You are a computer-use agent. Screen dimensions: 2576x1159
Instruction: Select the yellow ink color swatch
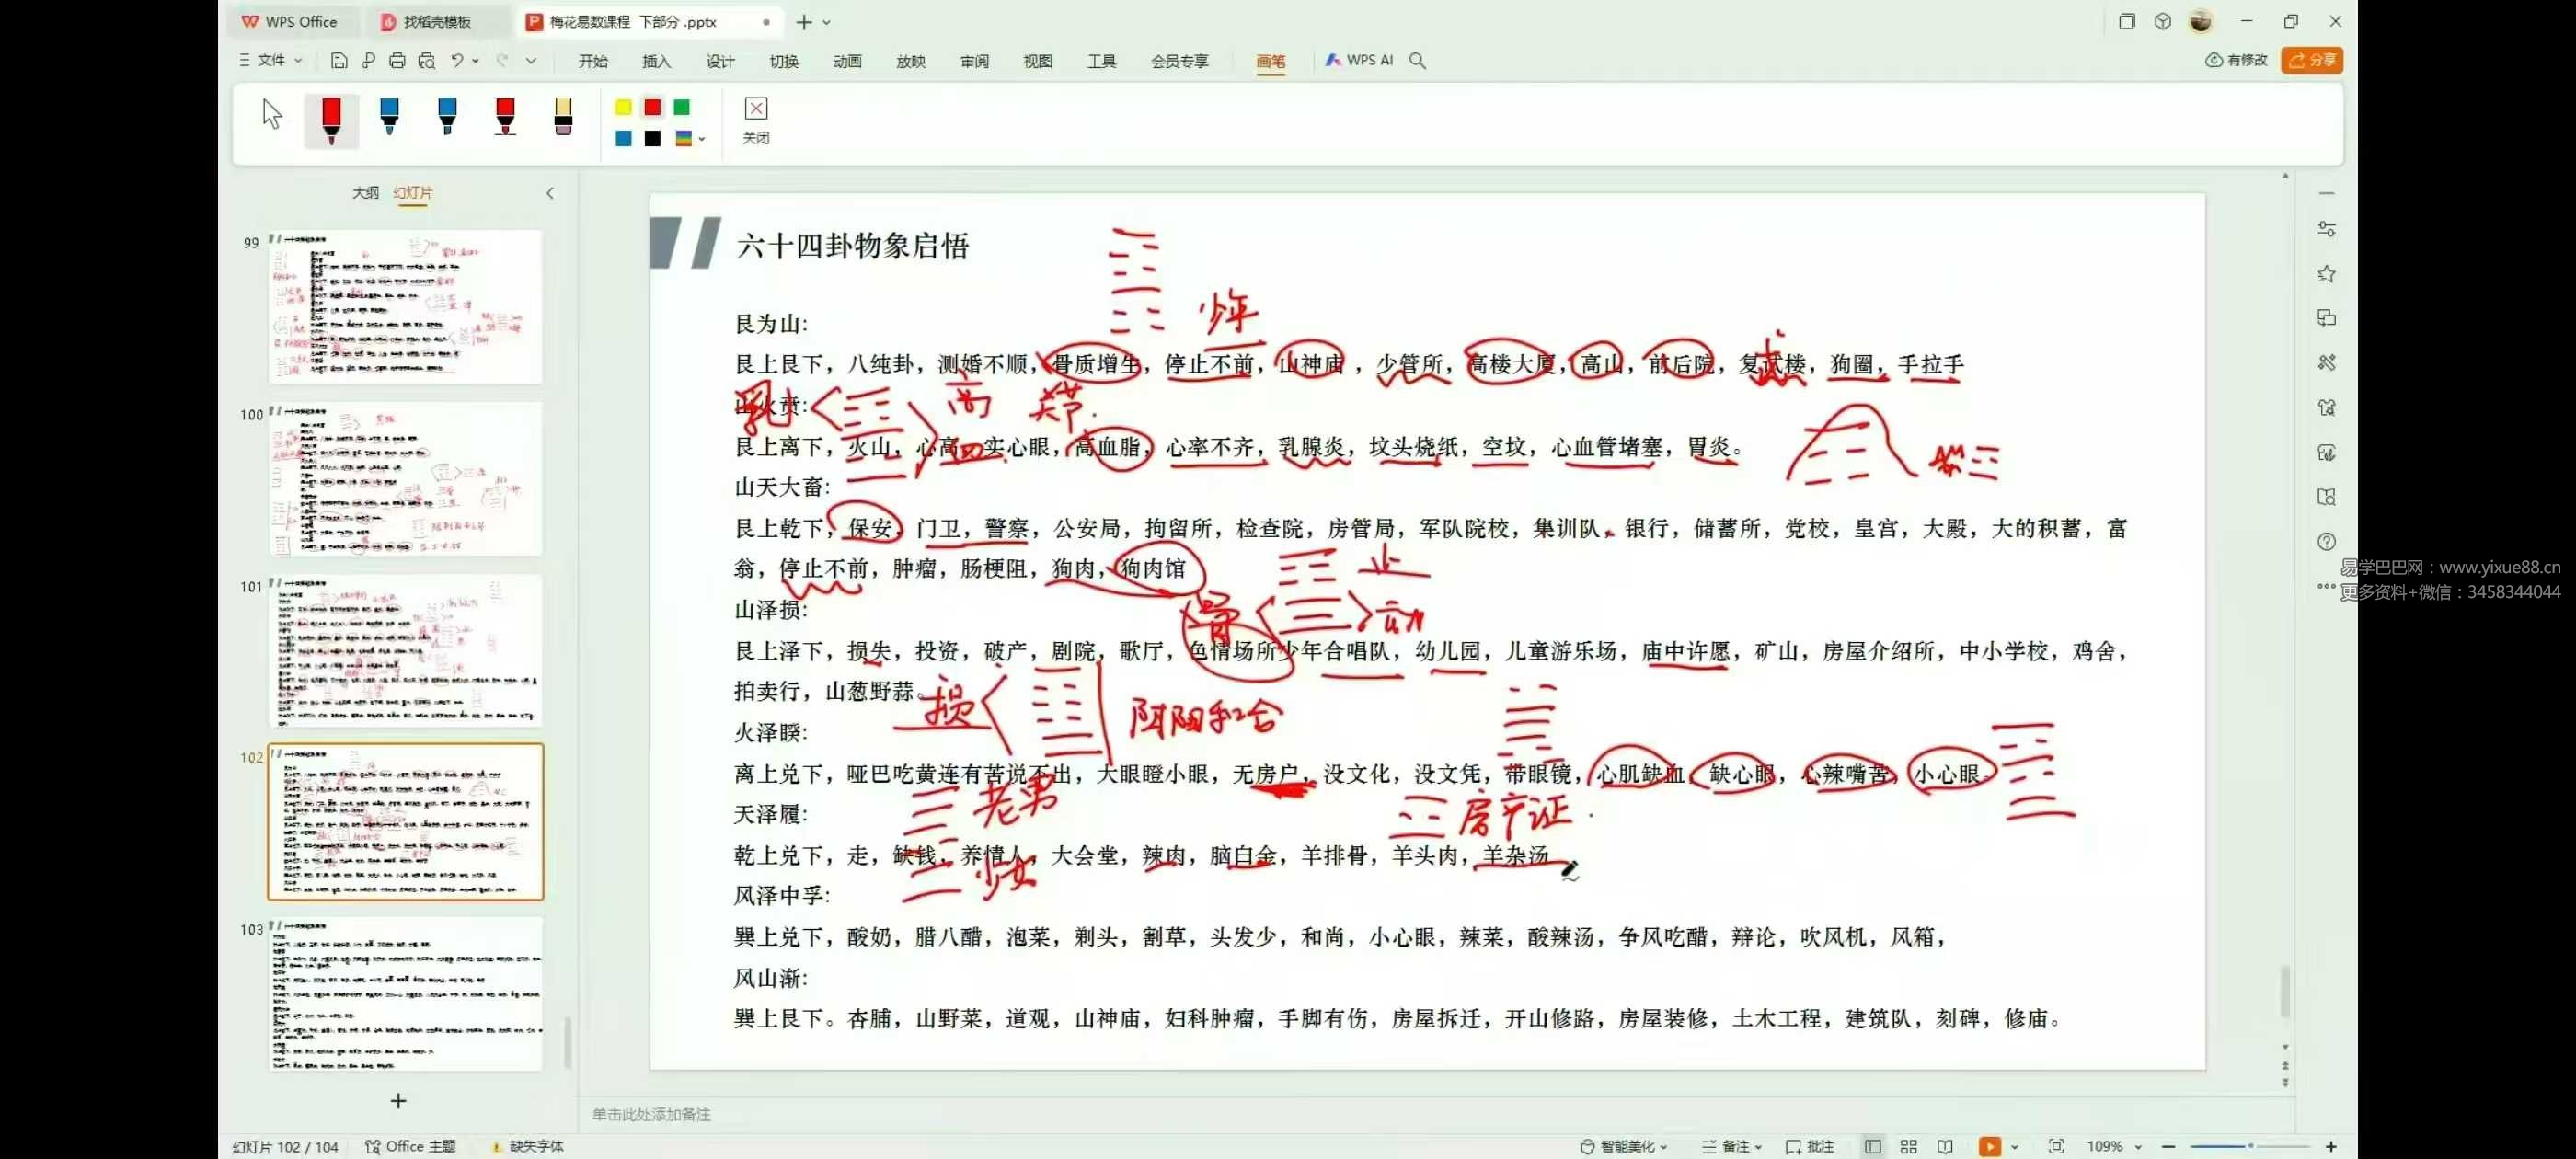point(623,108)
